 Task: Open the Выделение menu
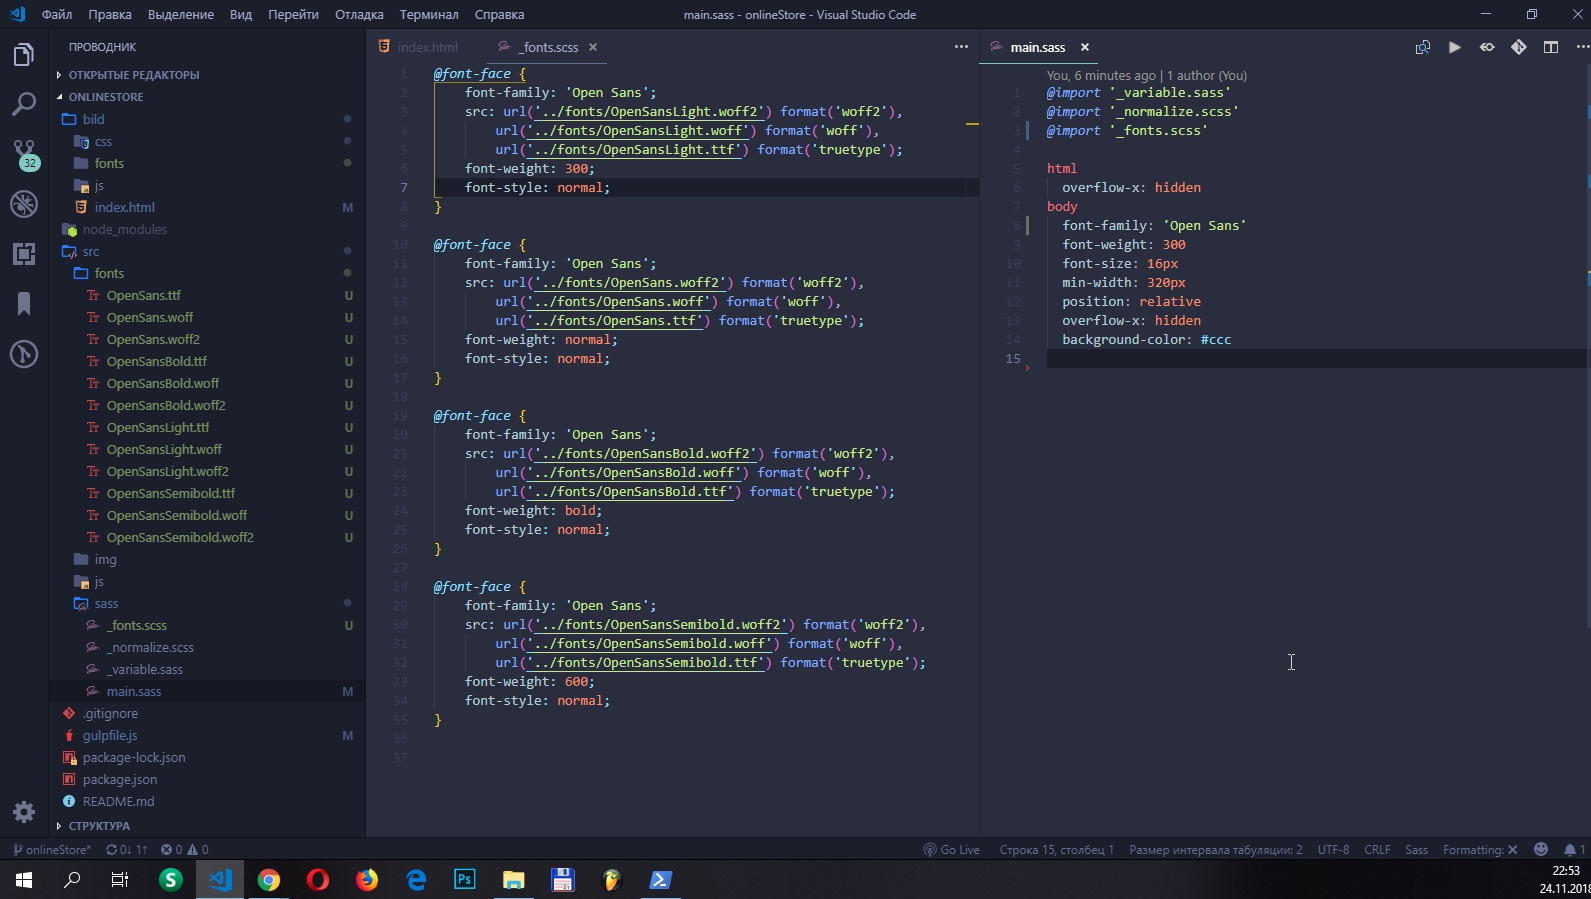[x=181, y=14]
